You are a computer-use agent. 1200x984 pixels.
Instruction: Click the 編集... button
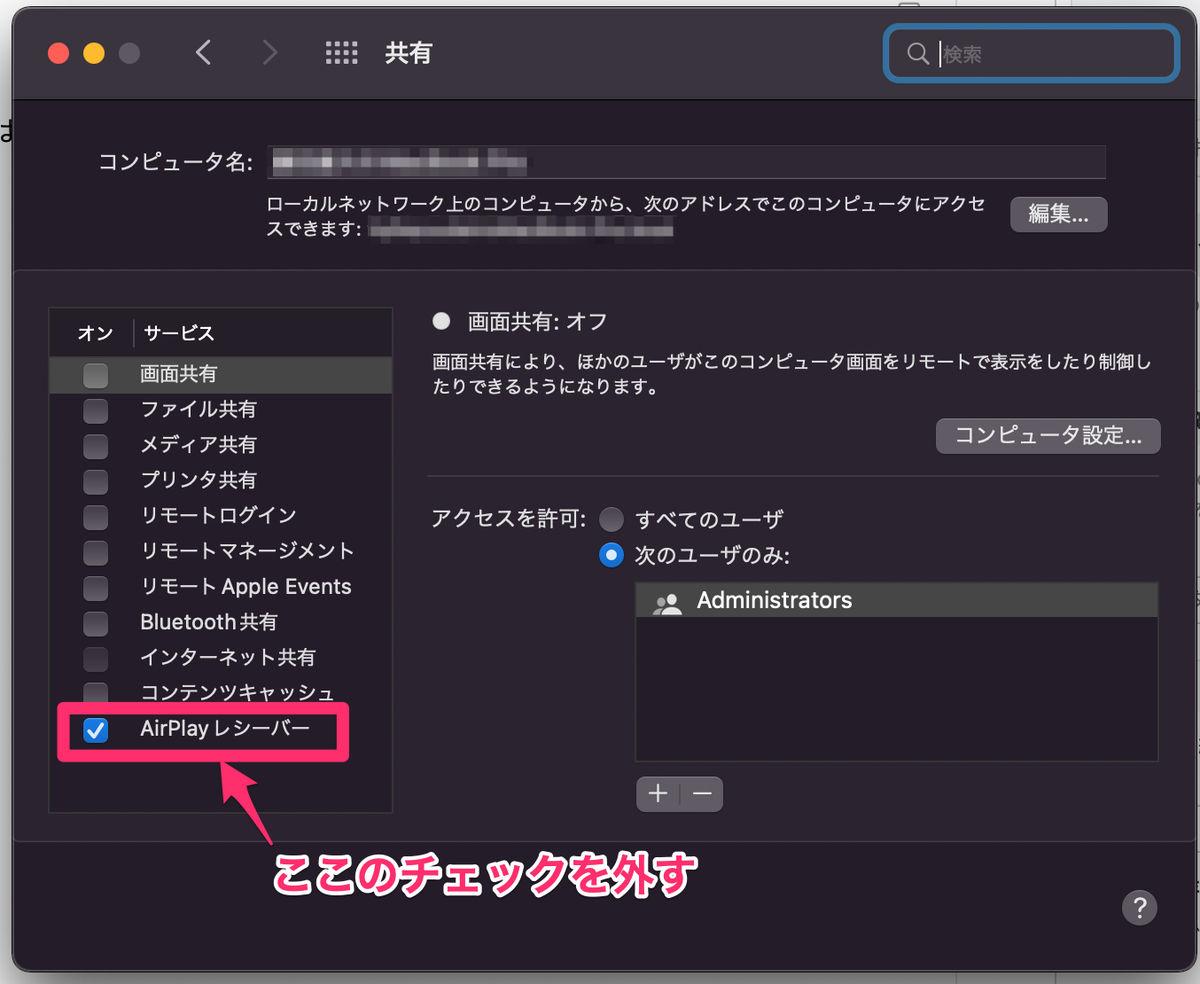click(x=1058, y=214)
